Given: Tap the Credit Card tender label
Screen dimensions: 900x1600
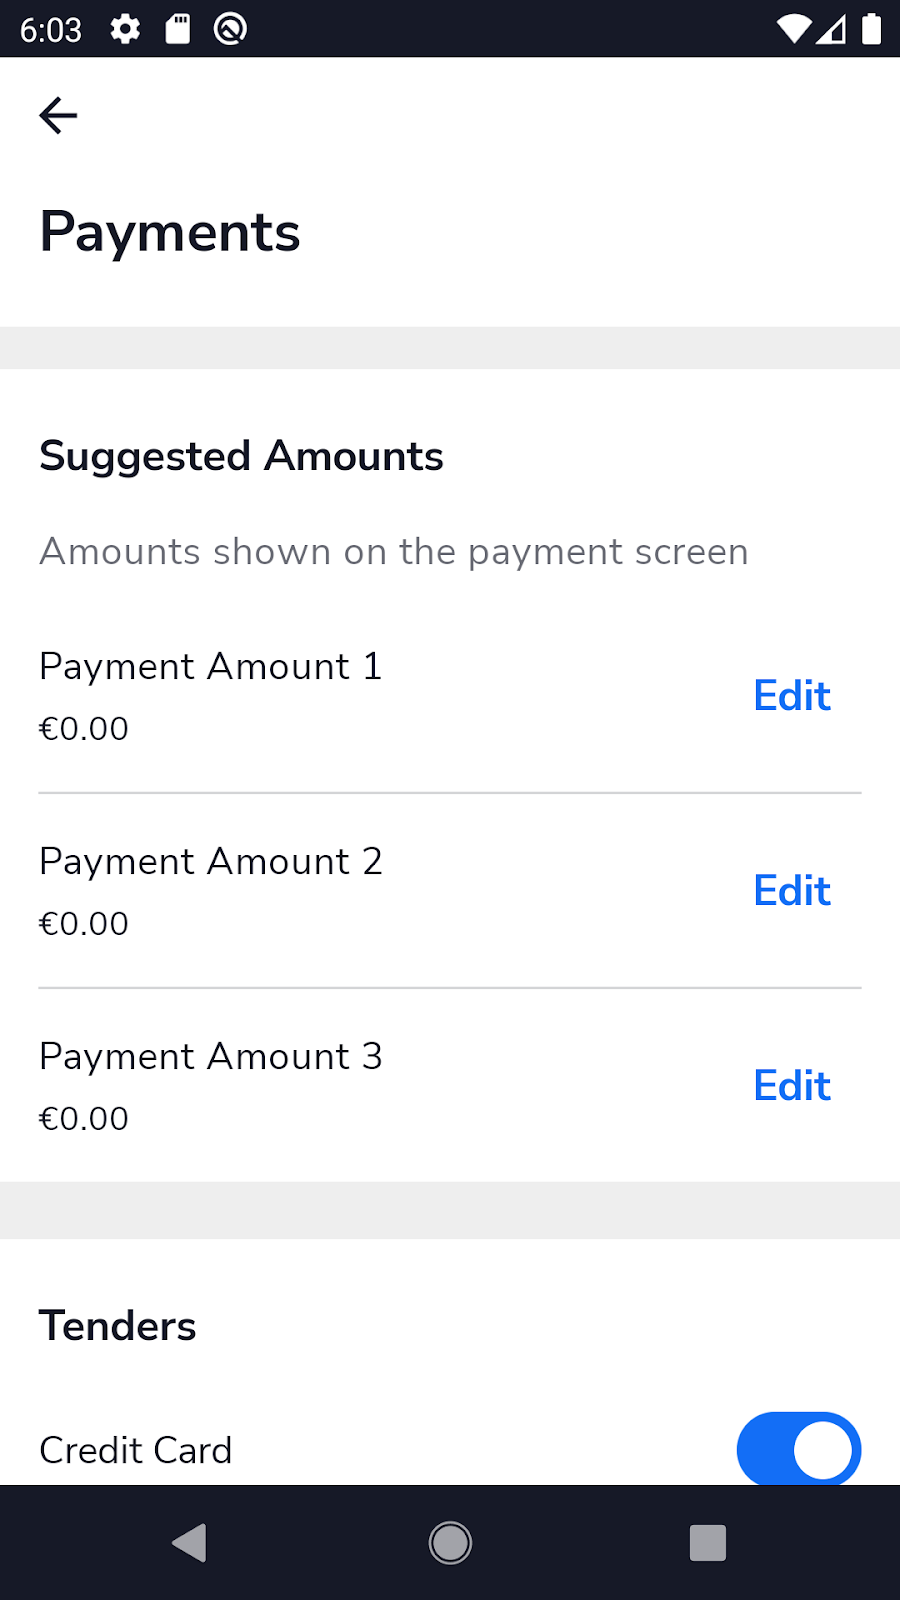Looking at the screenshot, I should [x=136, y=1450].
